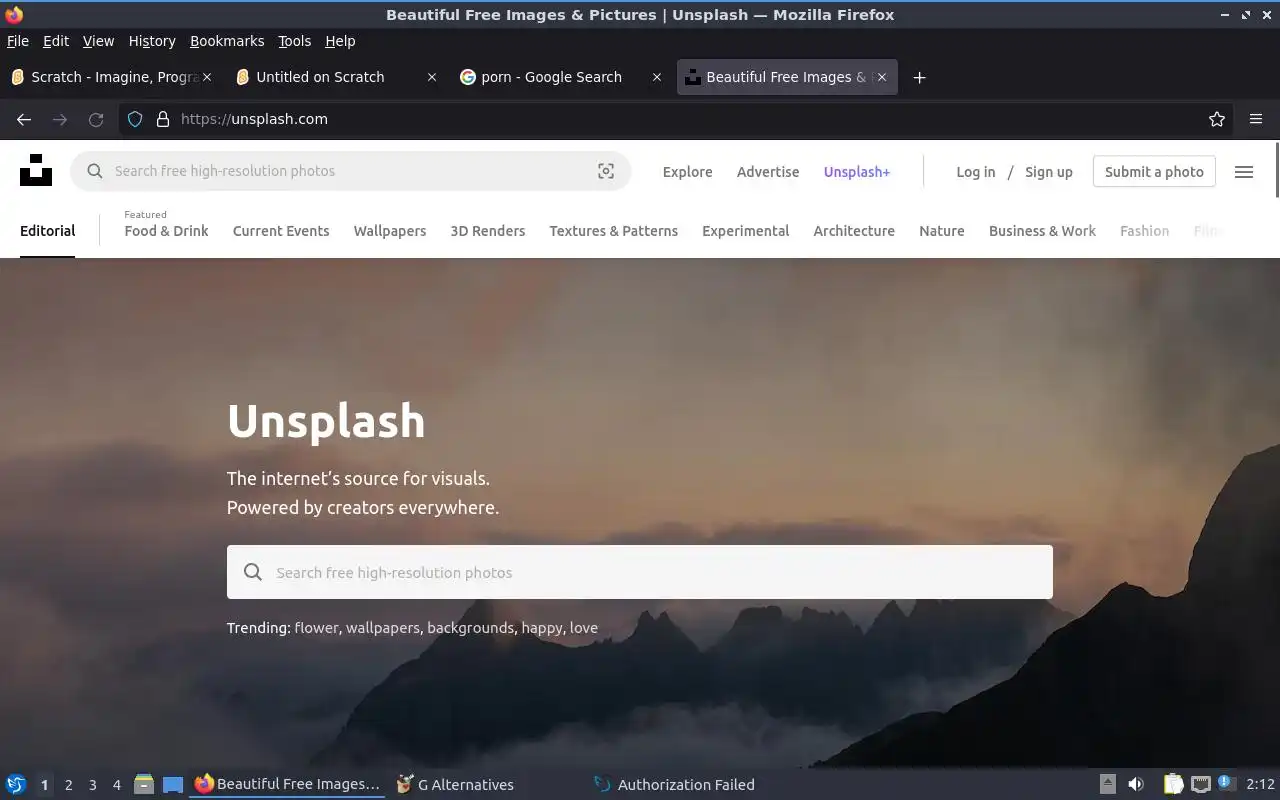
Task: Switch to Scratch - Imagine, Program tab
Action: pos(111,77)
